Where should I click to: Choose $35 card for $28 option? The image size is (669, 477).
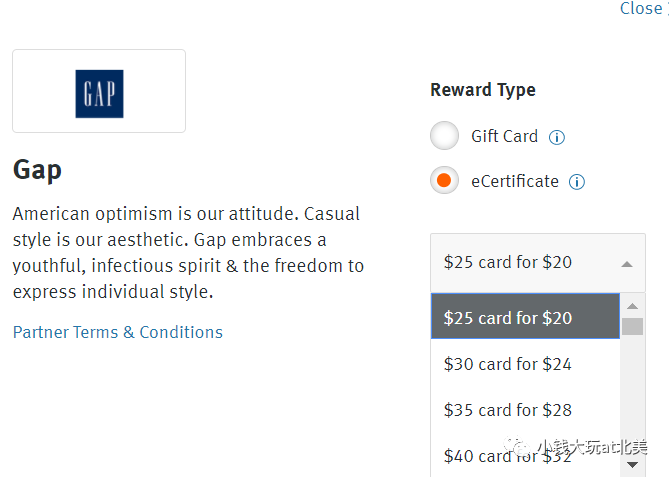pos(525,410)
